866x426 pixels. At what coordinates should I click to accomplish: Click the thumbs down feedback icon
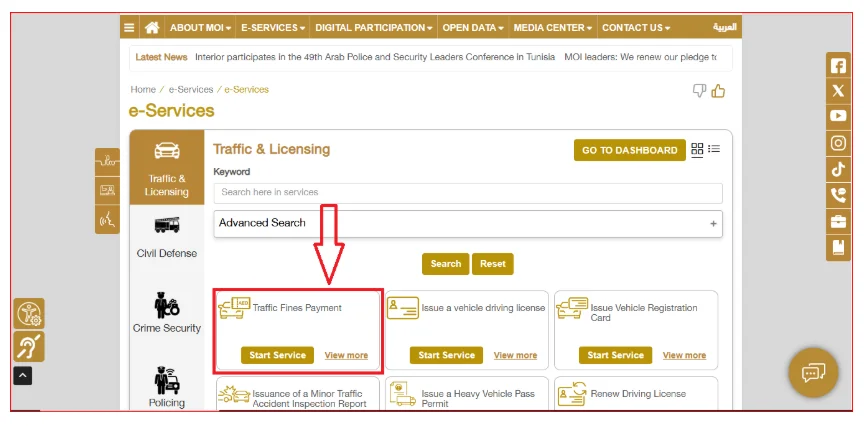coord(699,91)
